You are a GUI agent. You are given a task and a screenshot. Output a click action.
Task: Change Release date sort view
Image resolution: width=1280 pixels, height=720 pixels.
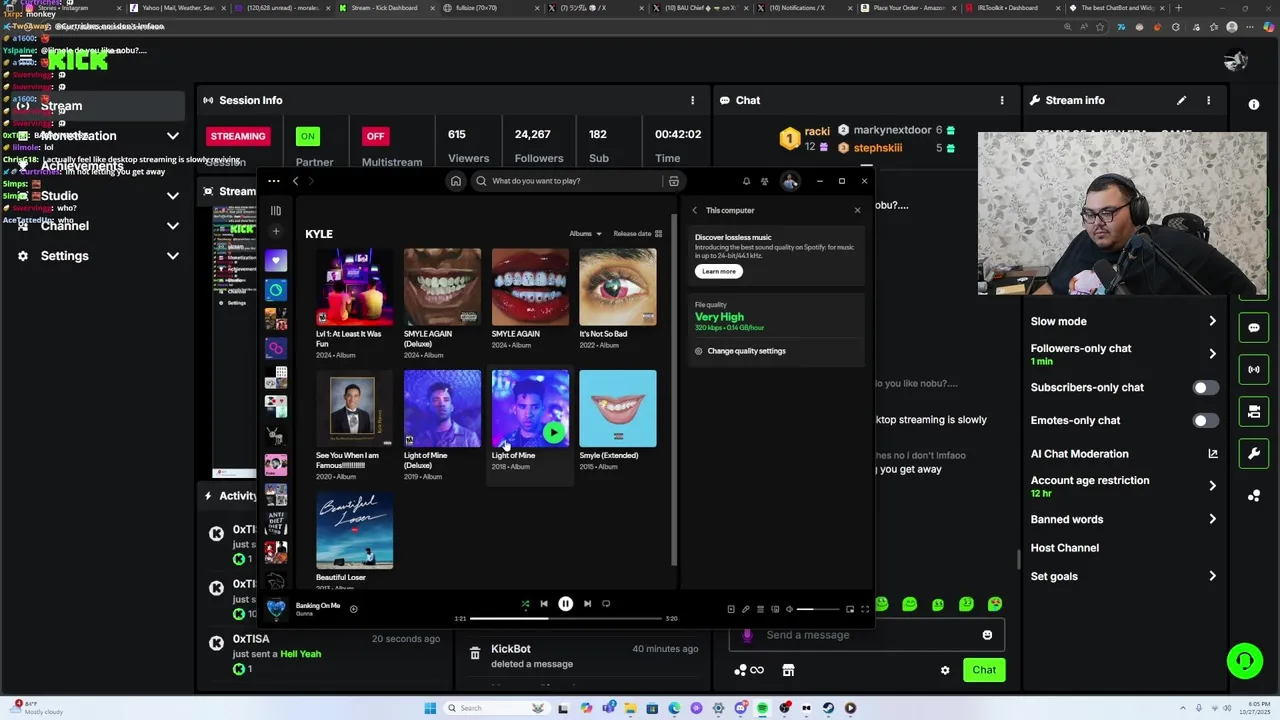pyautogui.click(x=637, y=234)
